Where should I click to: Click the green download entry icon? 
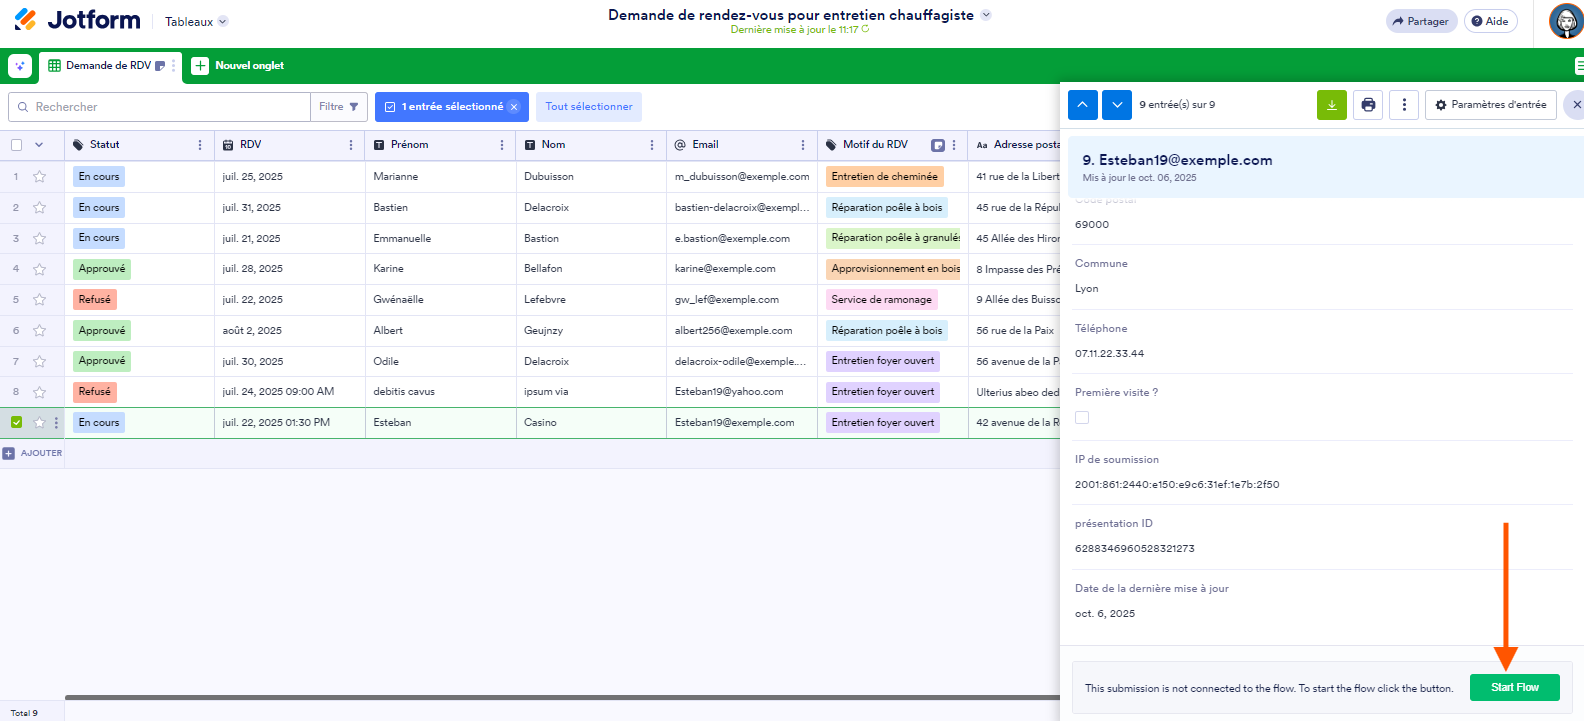point(1331,105)
